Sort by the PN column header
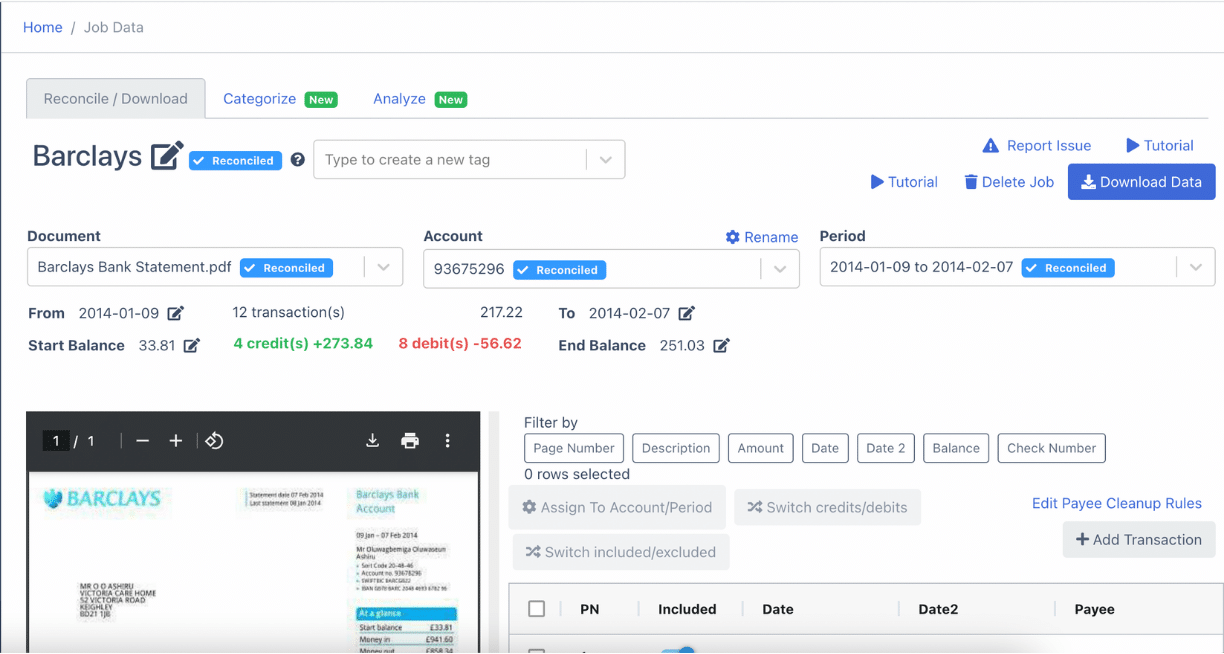The width and height of the screenshot is (1224, 654). [590, 609]
